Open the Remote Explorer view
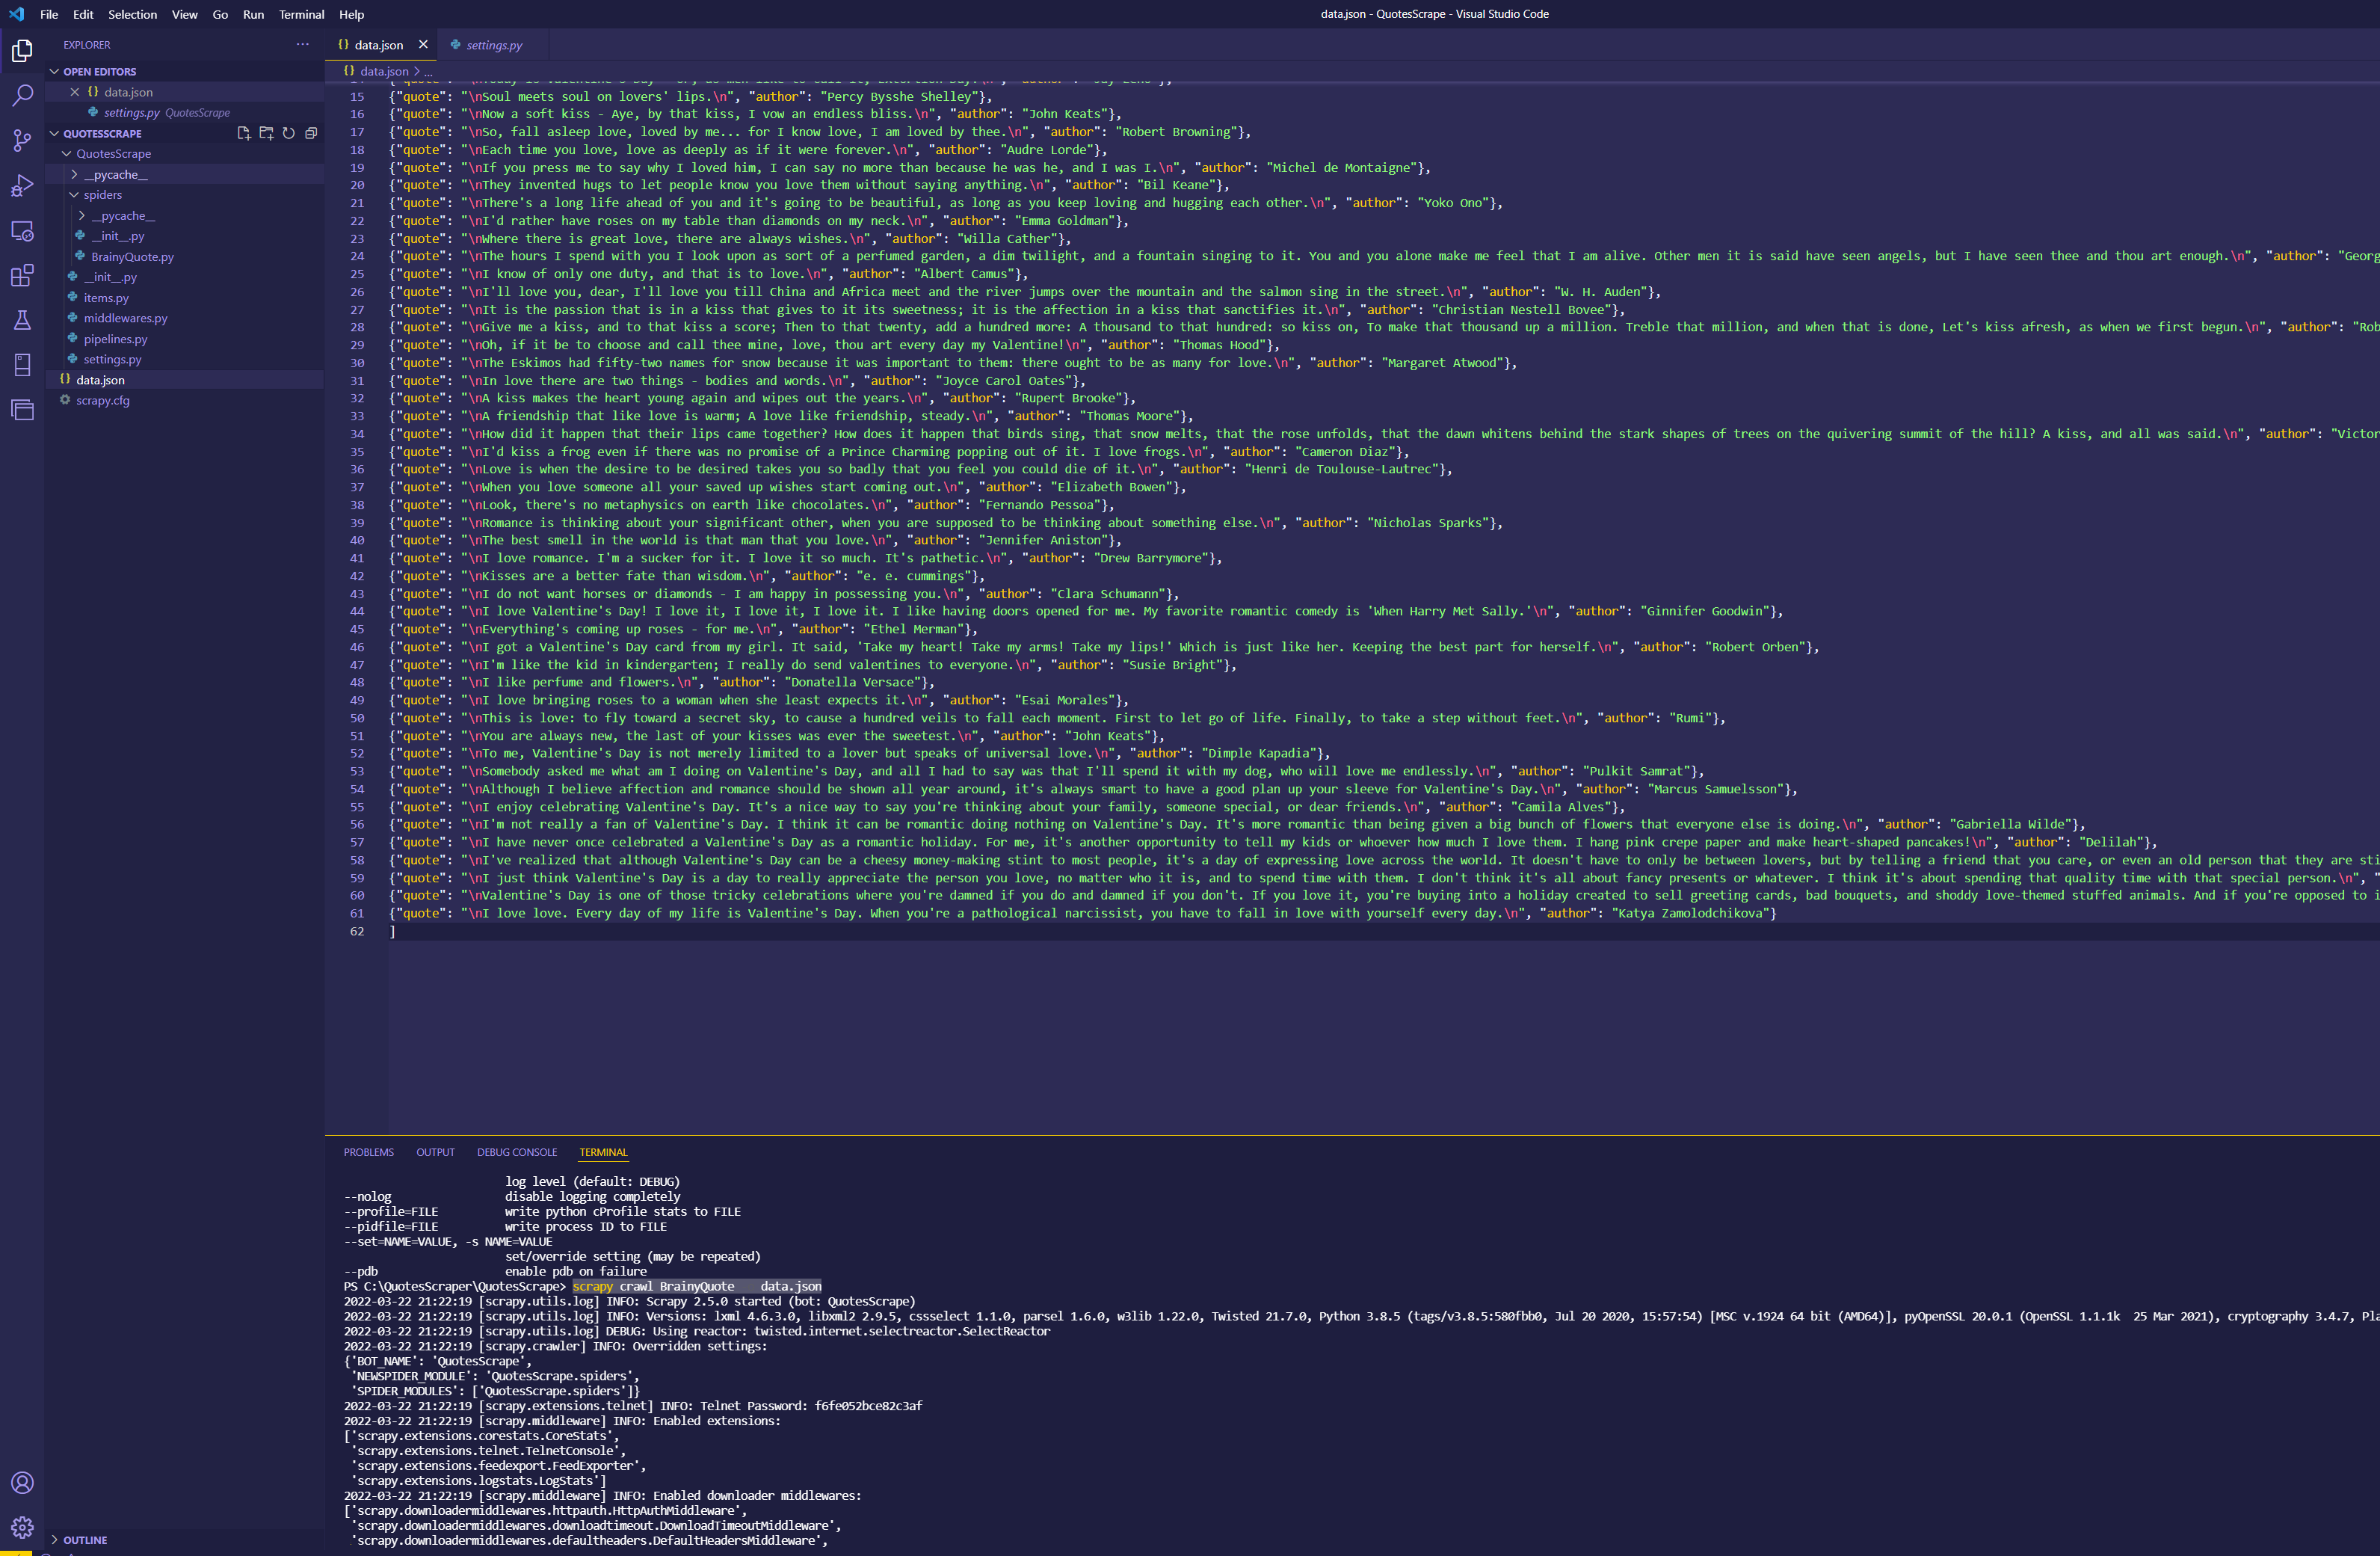 [x=22, y=230]
